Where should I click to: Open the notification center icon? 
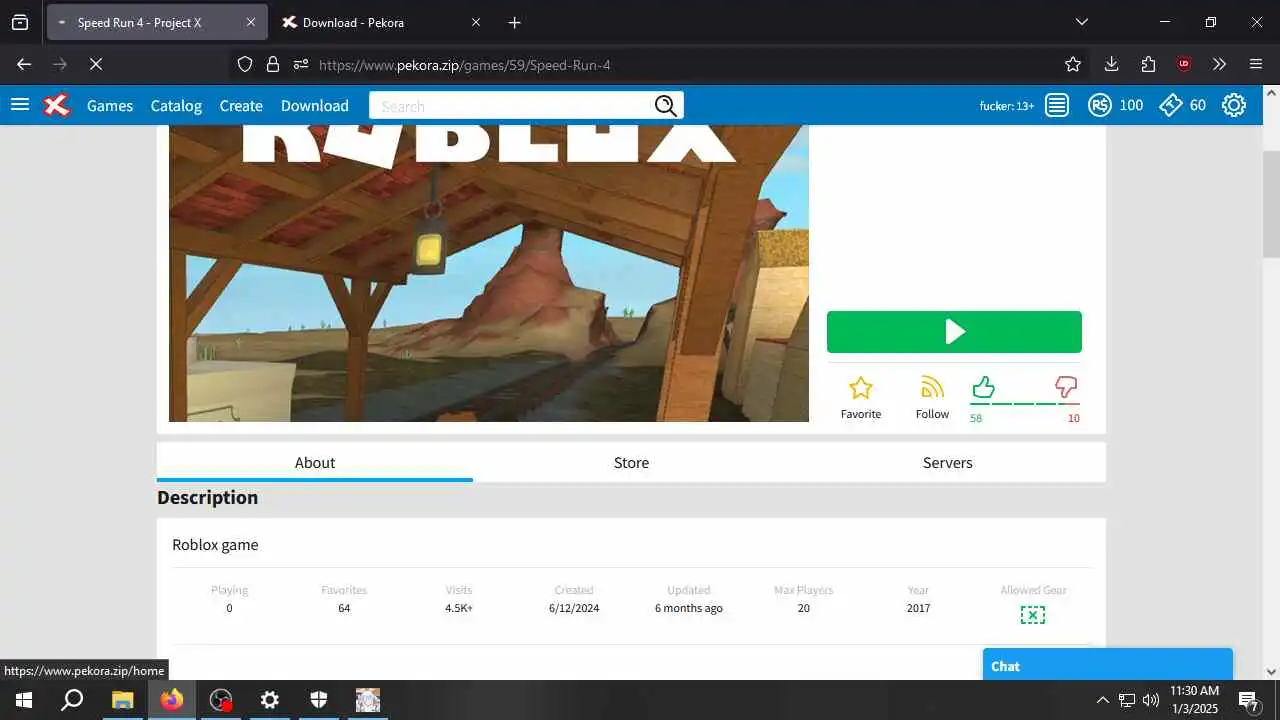click(x=1248, y=700)
